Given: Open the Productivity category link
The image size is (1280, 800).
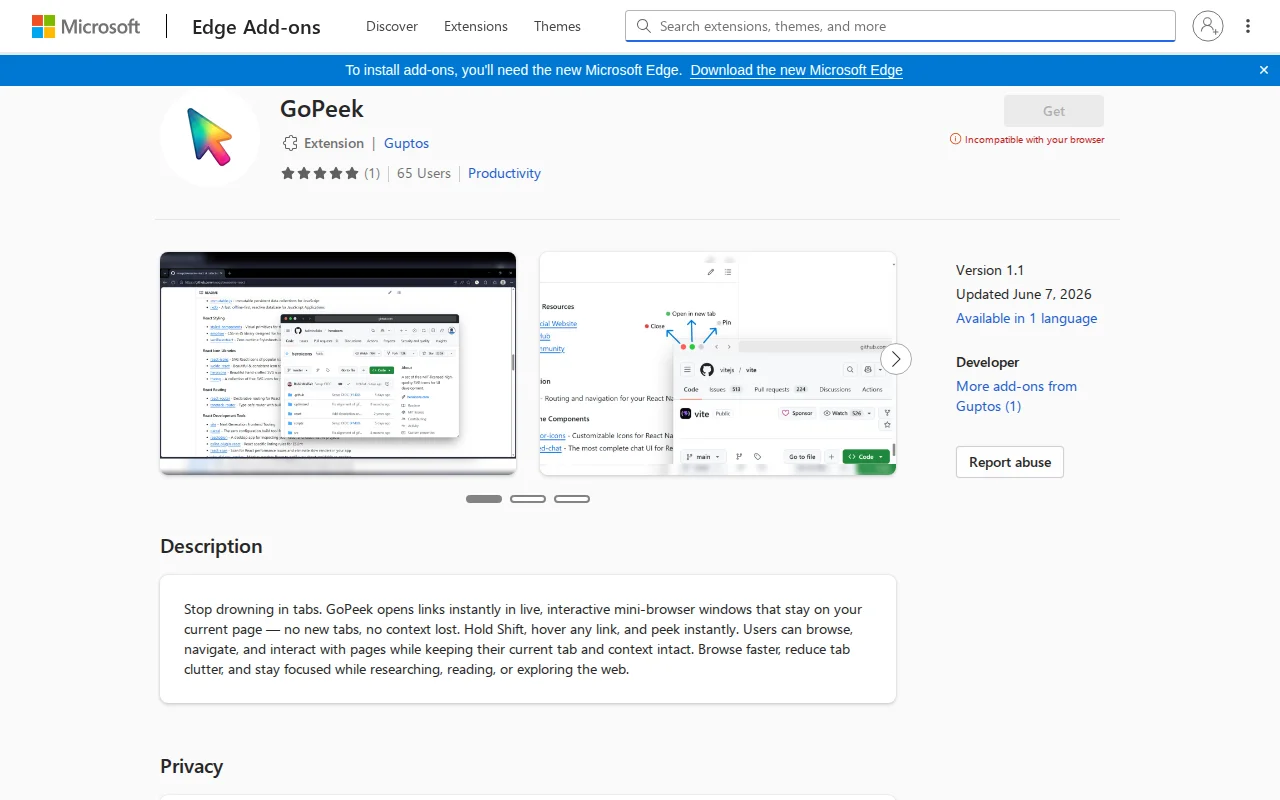Looking at the screenshot, I should pyautogui.click(x=504, y=173).
